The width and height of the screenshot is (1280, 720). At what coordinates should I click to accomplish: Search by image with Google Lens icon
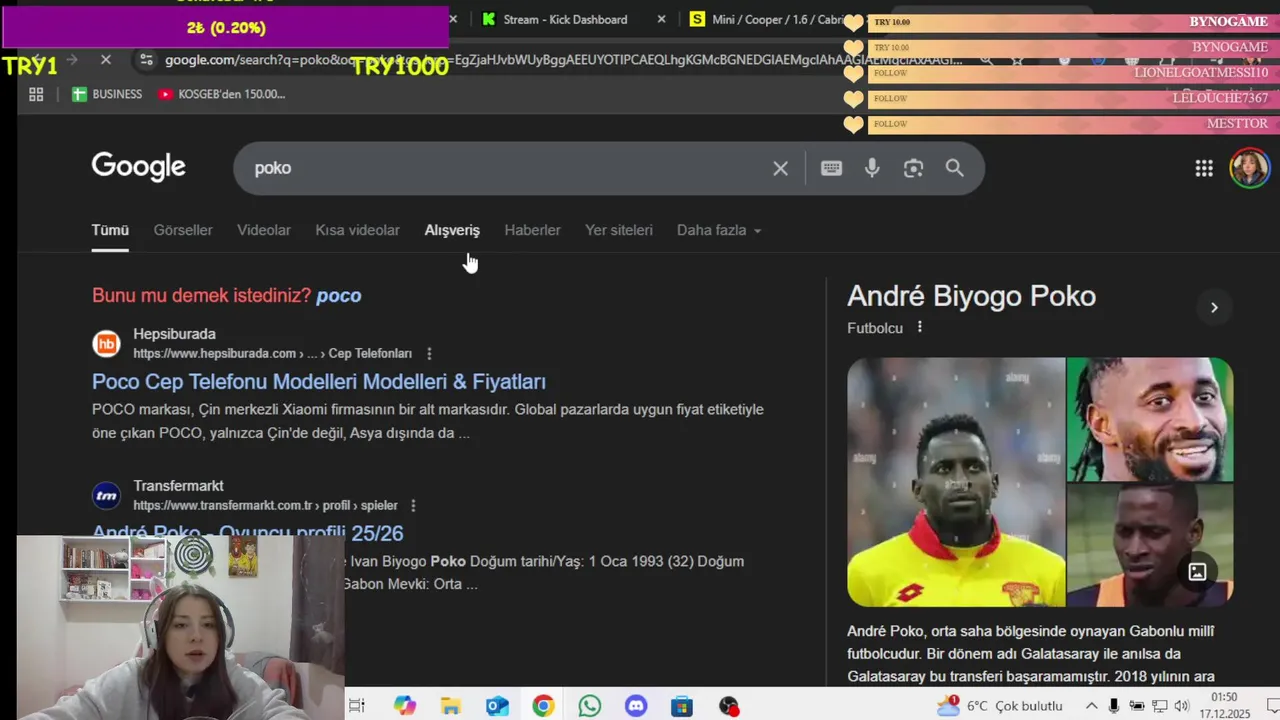tap(913, 168)
